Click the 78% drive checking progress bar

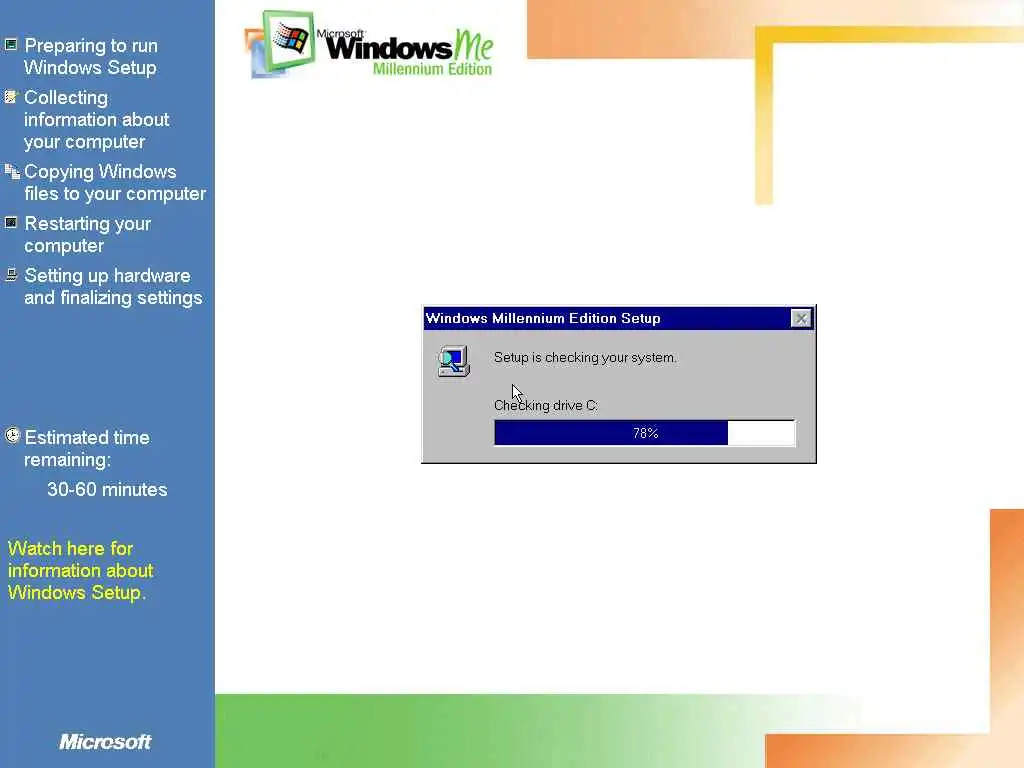point(645,433)
